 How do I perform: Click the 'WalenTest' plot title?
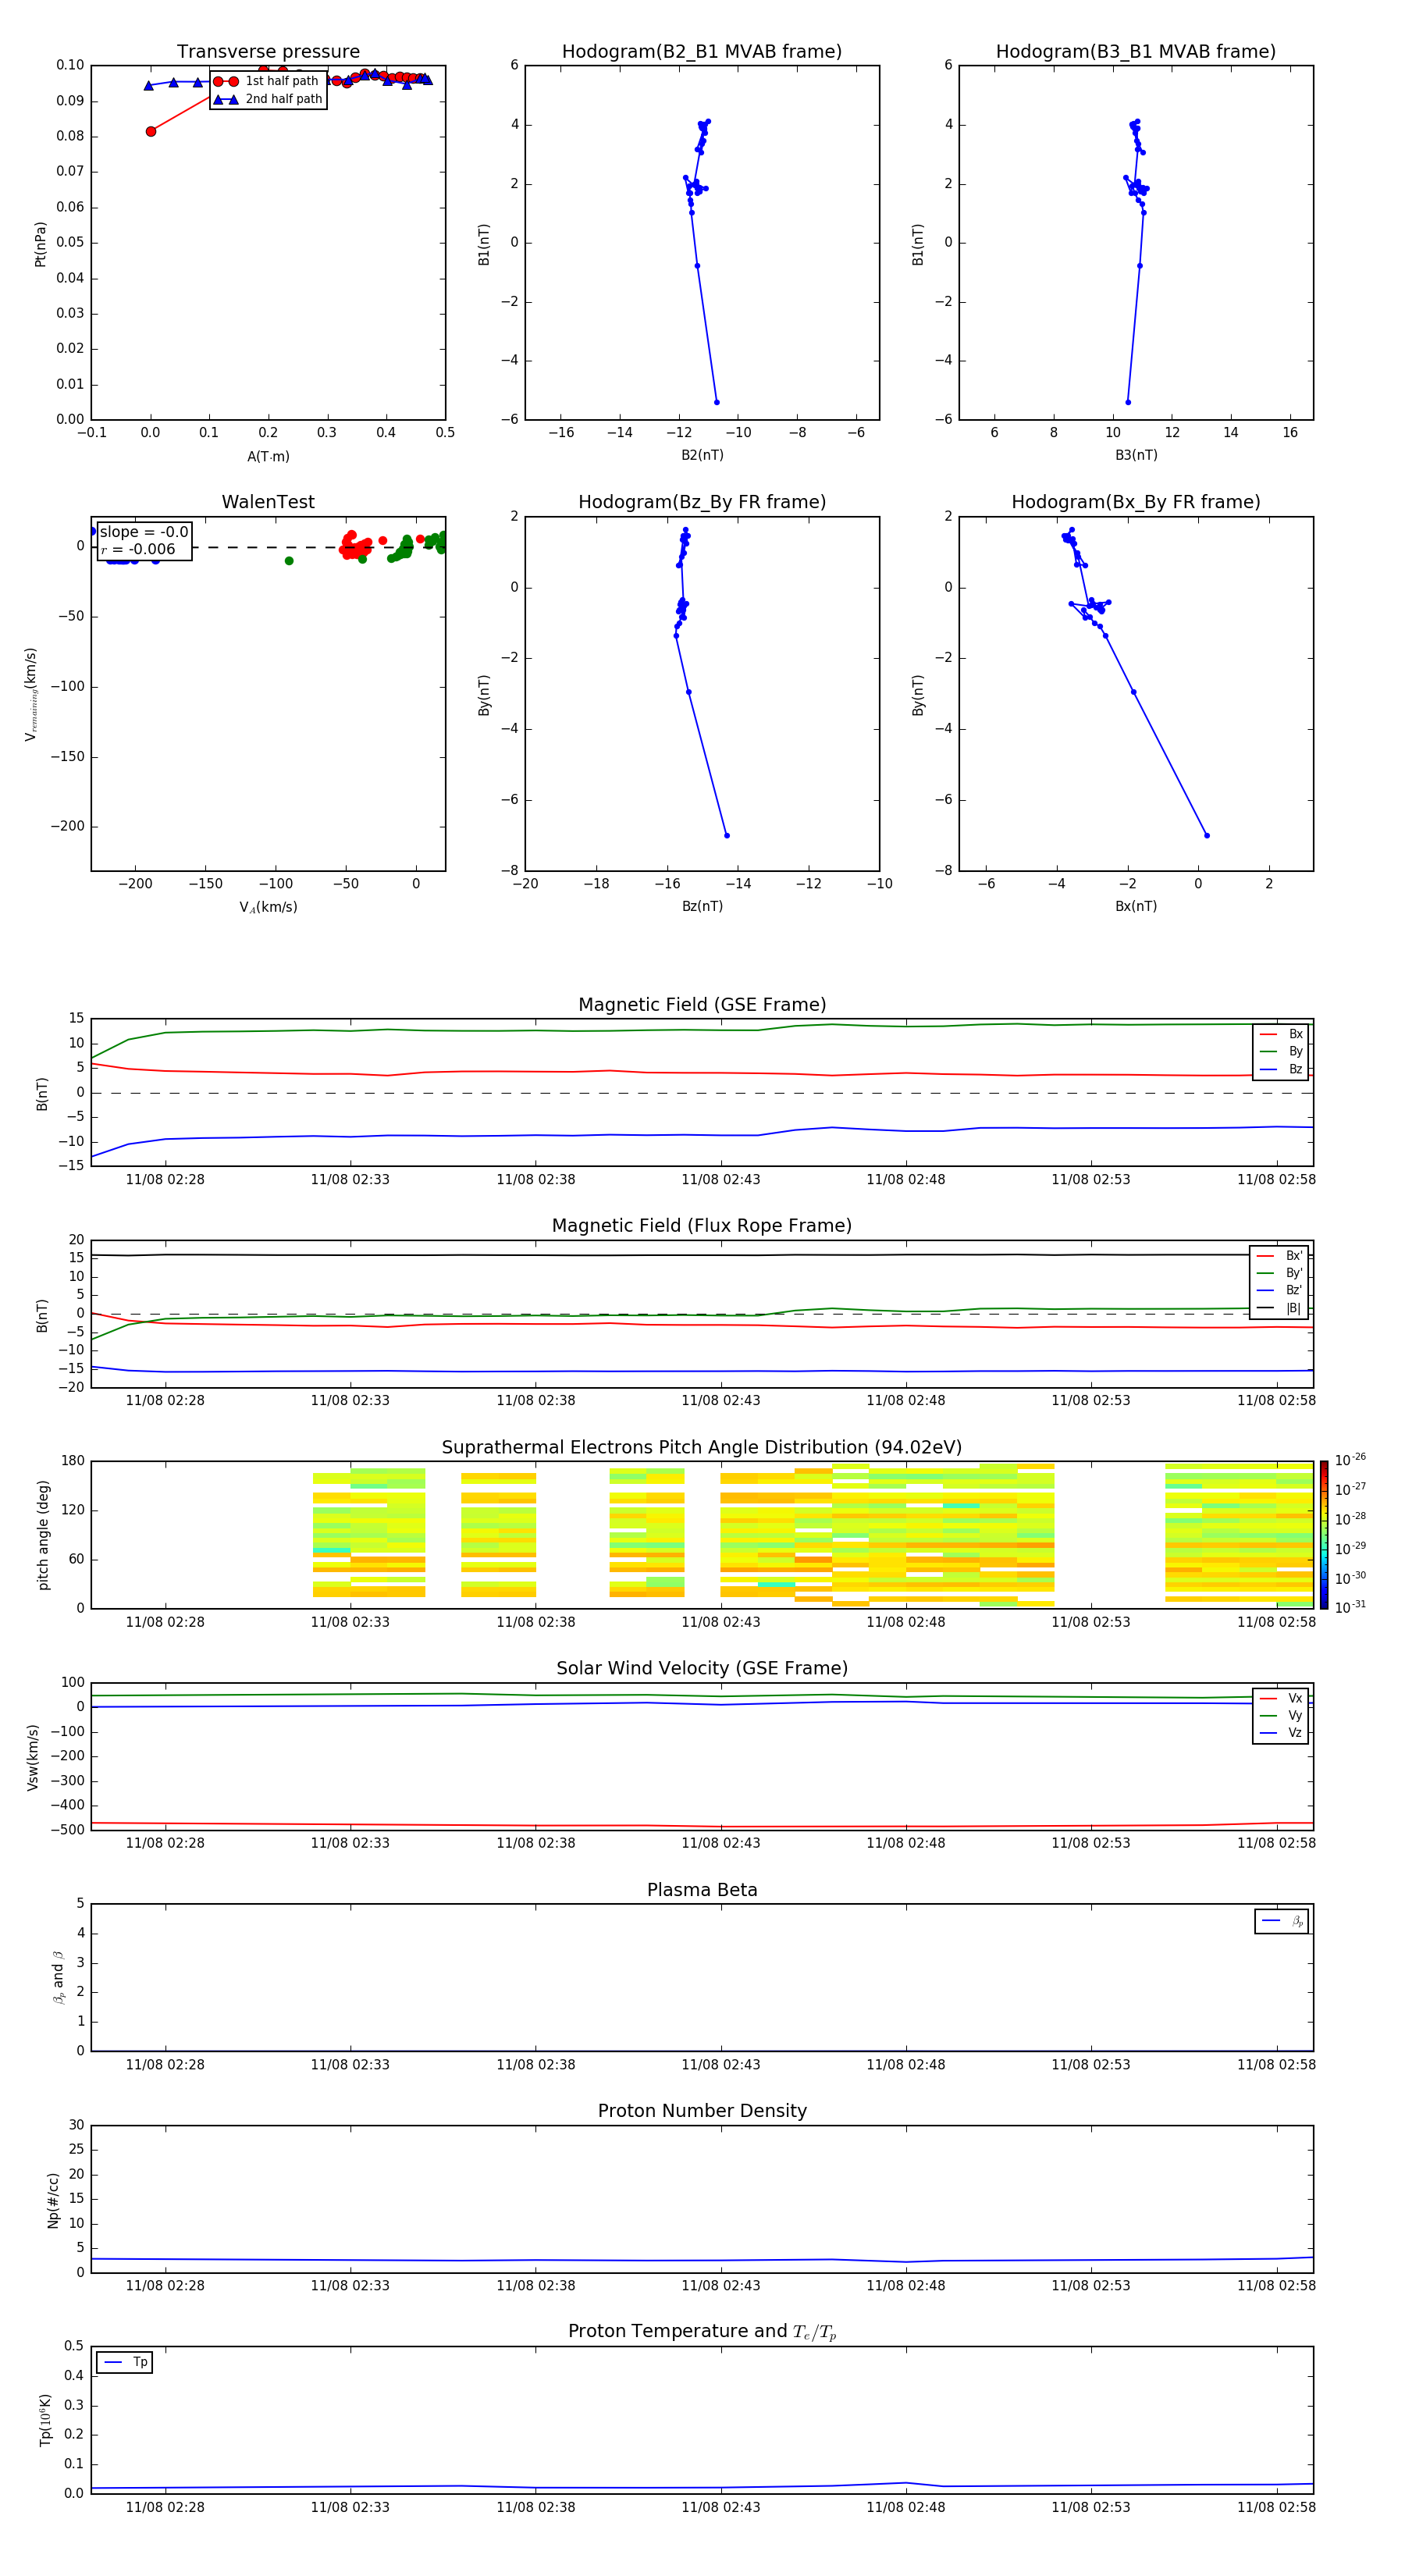[268, 502]
